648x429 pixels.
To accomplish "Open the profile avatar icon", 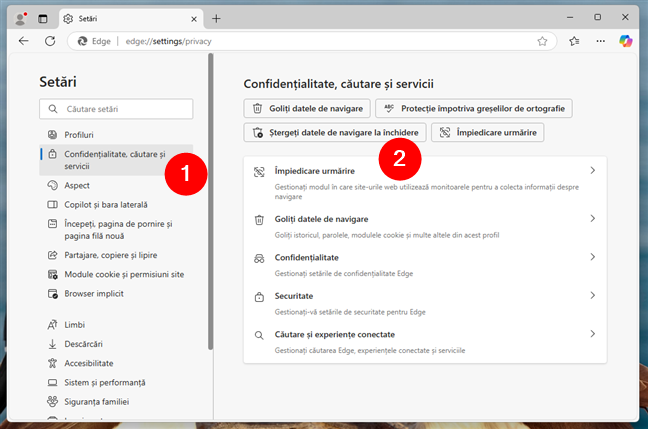I will [20, 19].
